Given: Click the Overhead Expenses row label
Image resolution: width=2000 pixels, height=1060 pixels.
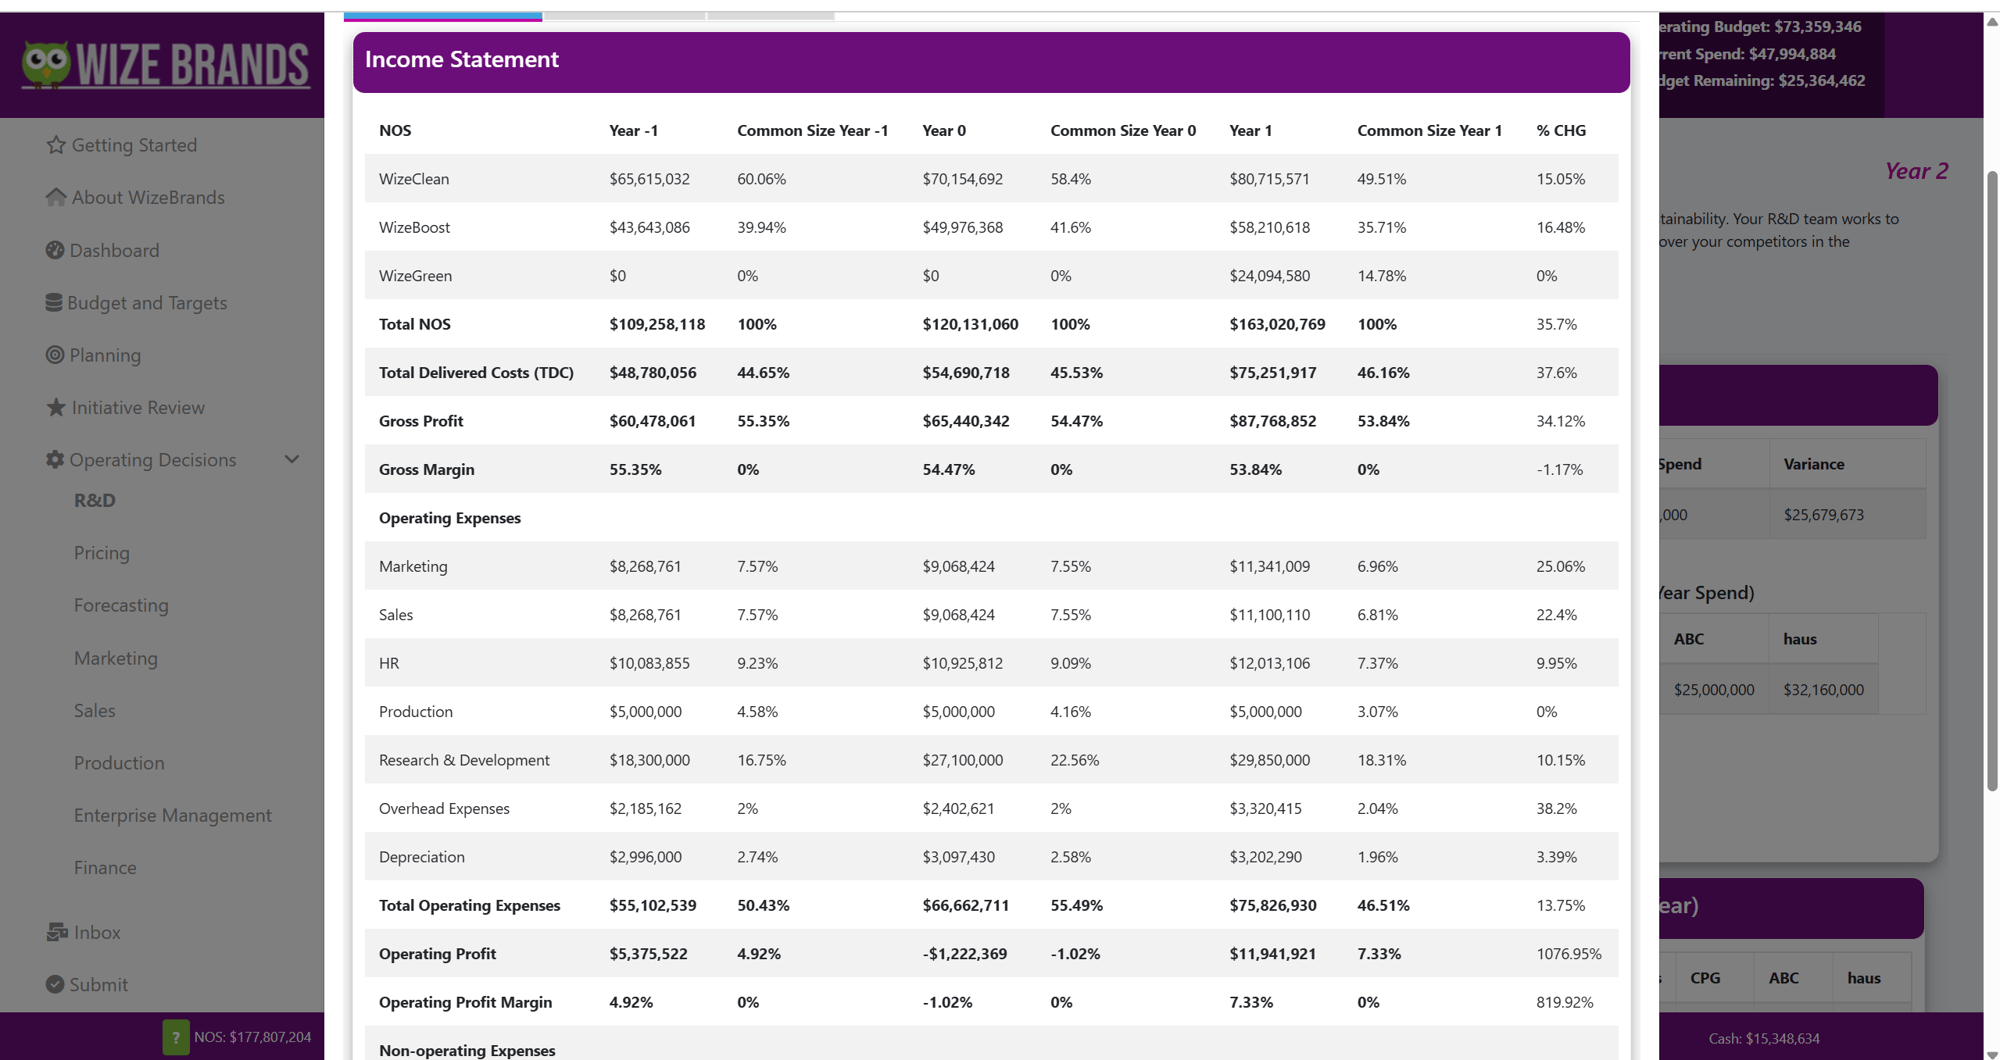Looking at the screenshot, I should point(444,808).
